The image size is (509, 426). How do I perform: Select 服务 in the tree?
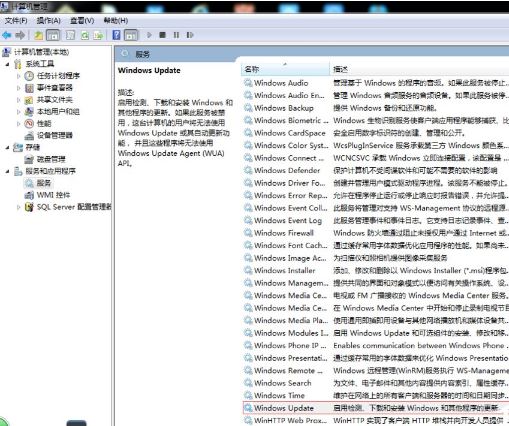(44, 183)
